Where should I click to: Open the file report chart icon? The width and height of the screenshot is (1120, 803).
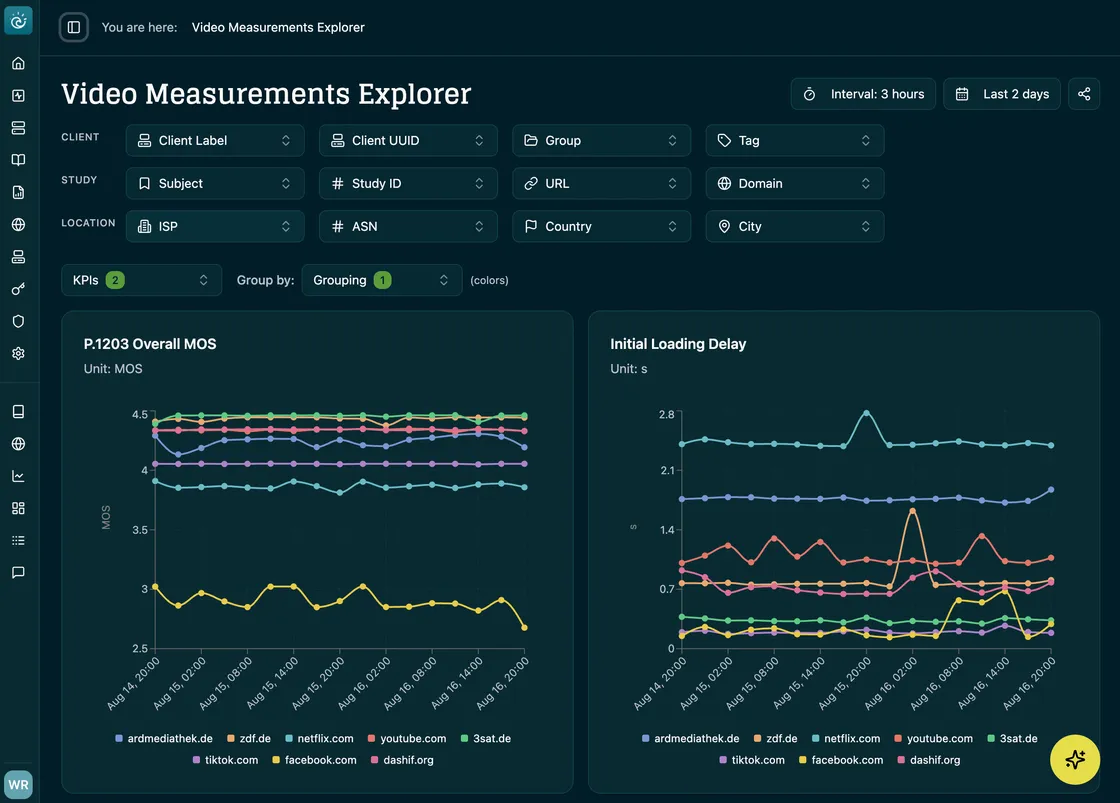[x=19, y=192]
